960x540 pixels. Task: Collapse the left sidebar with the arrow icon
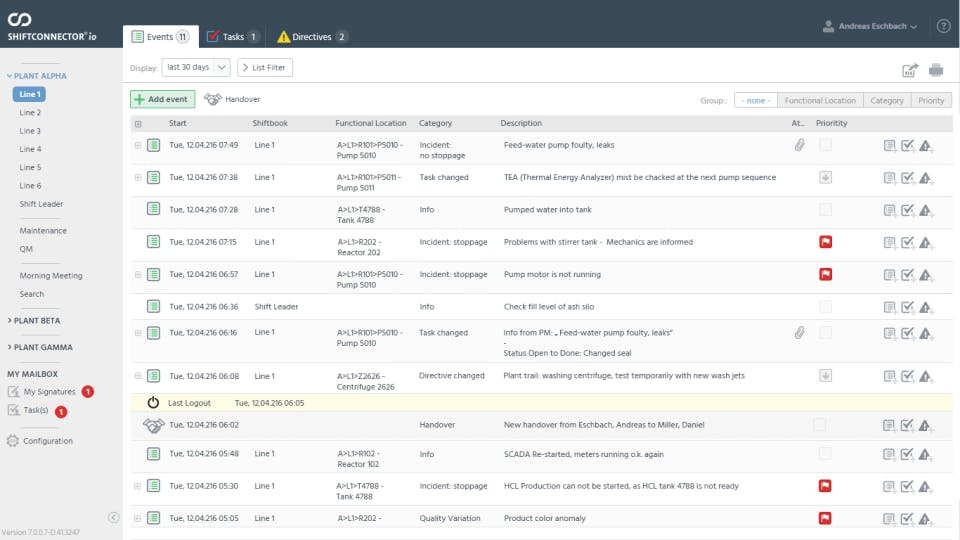pyautogui.click(x=113, y=517)
